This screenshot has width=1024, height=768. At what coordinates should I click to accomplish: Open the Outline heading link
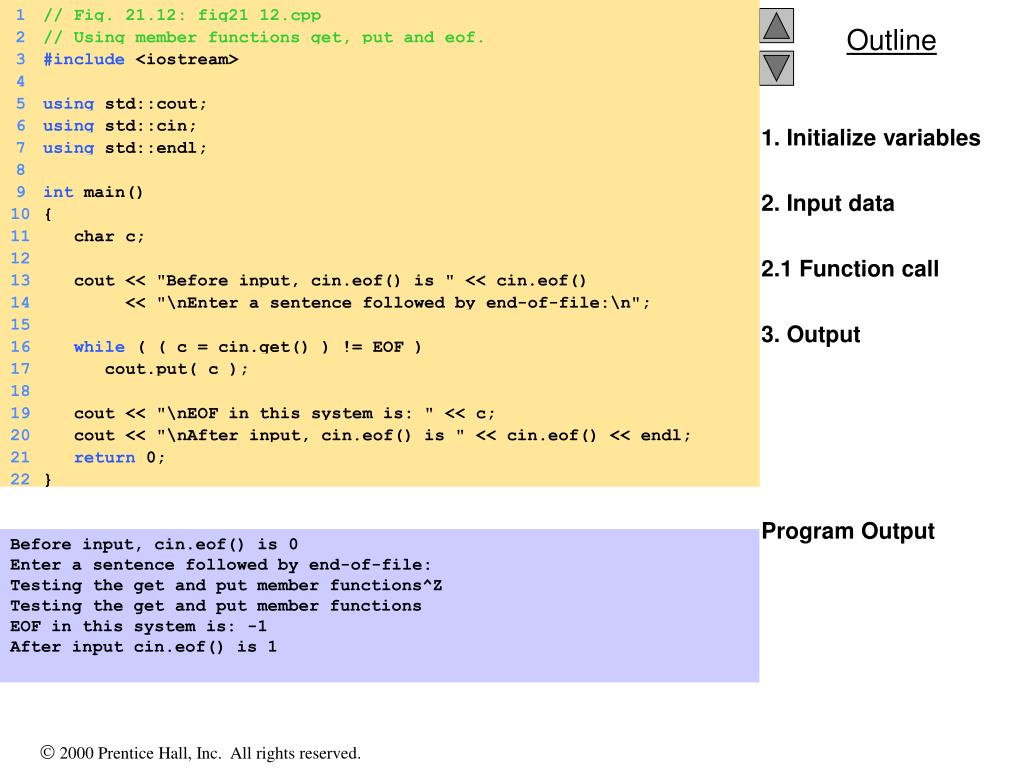pyautogui.click(x=891, y=40)
